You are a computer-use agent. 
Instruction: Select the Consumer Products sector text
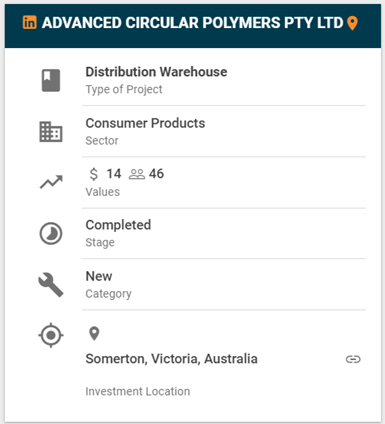click(145, 123)
